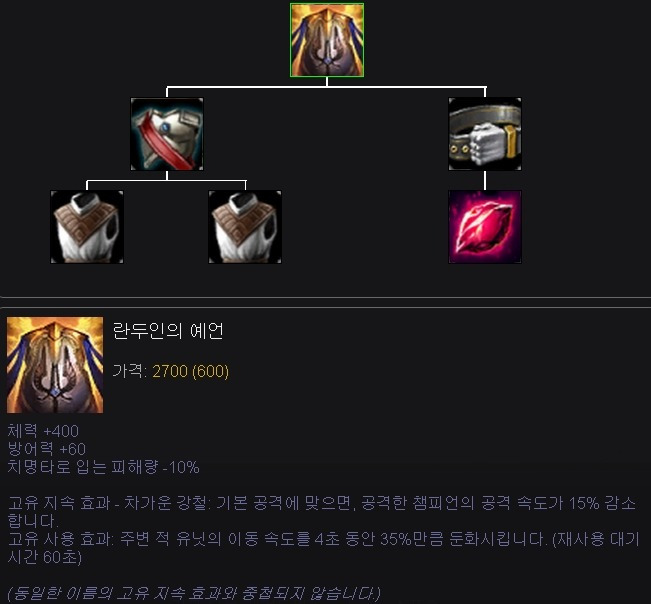Click the italic note about non-stacking unique passives
The height and width of the screenshot is (604, 651).
click(x=194, y=593)
